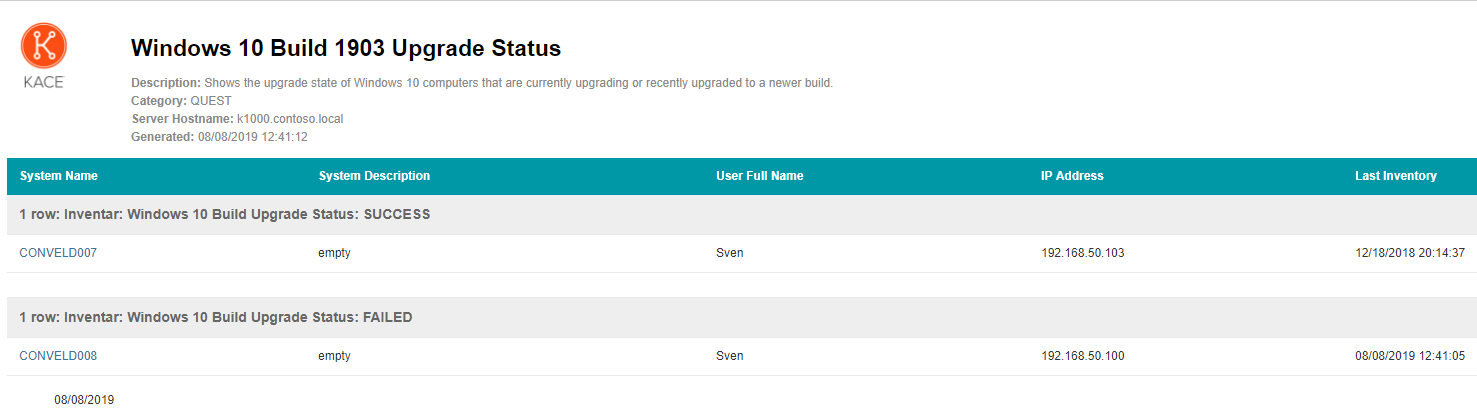Screen dimensions: 1477x412
Task: Click the Category QUEST line
Action: (181, 101)
